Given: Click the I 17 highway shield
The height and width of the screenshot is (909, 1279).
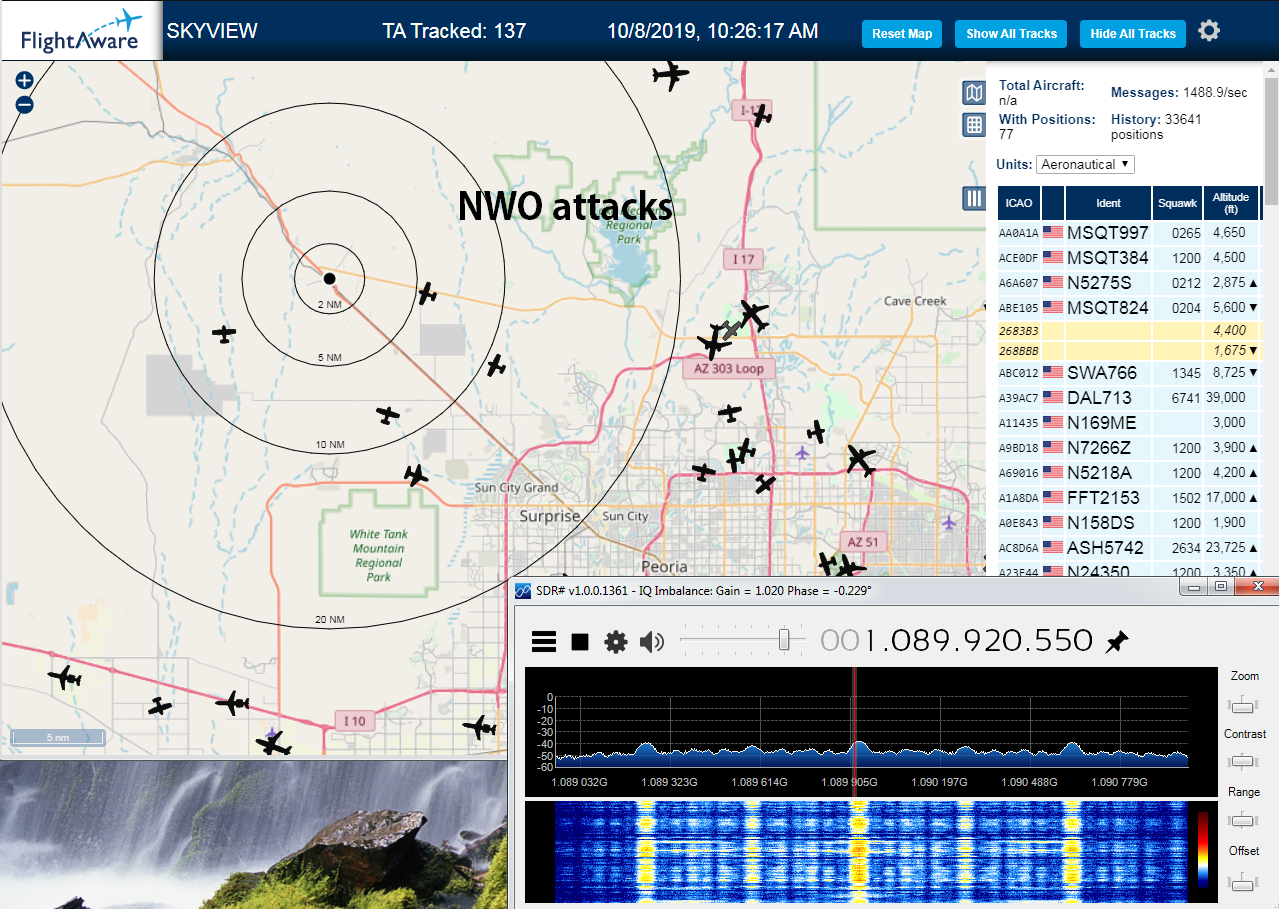Looking at the screenshot, I should [743, 260].
